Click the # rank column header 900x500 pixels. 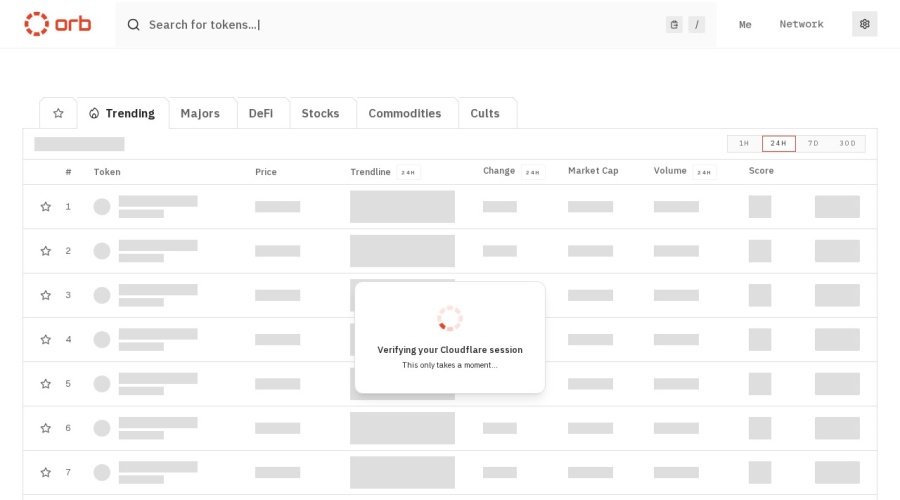tap(68, 172)
